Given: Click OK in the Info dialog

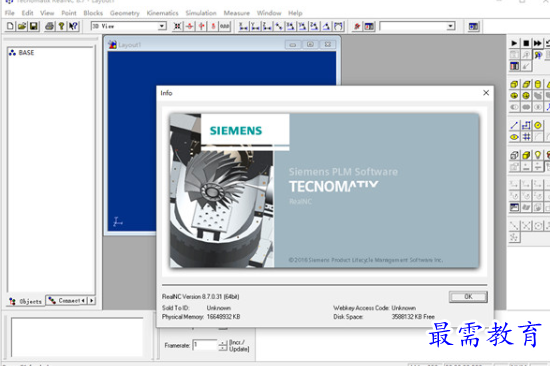Looking at the screenshot, I should click(x=468, y=297).
